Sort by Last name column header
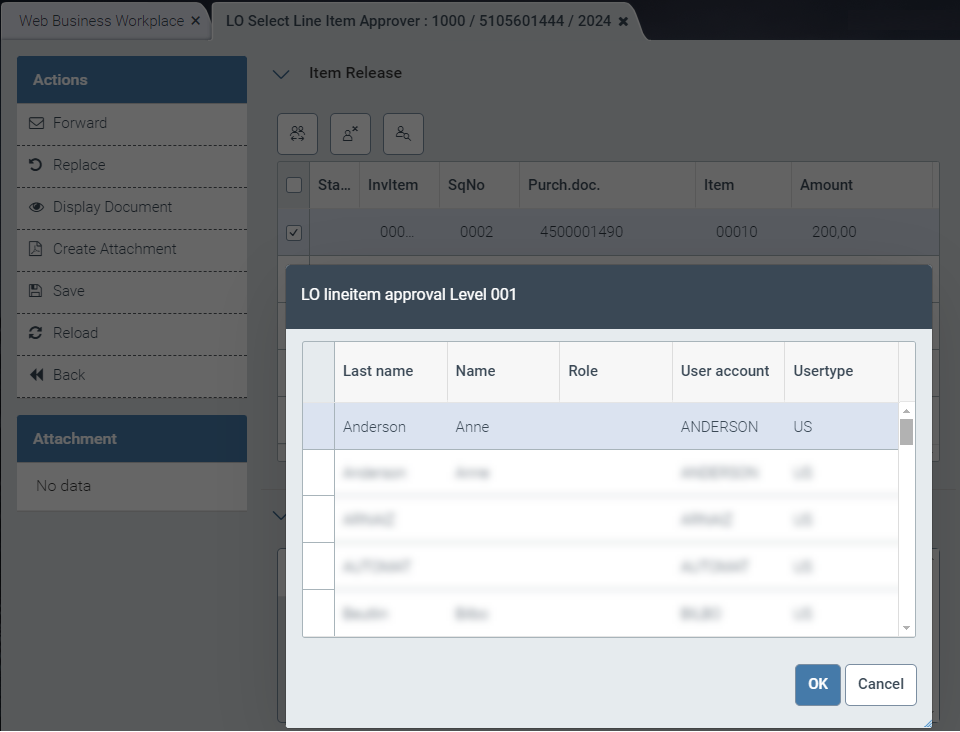Image resolution: width=960 pixels, height=732 pixels. click(x=378, y=371)
